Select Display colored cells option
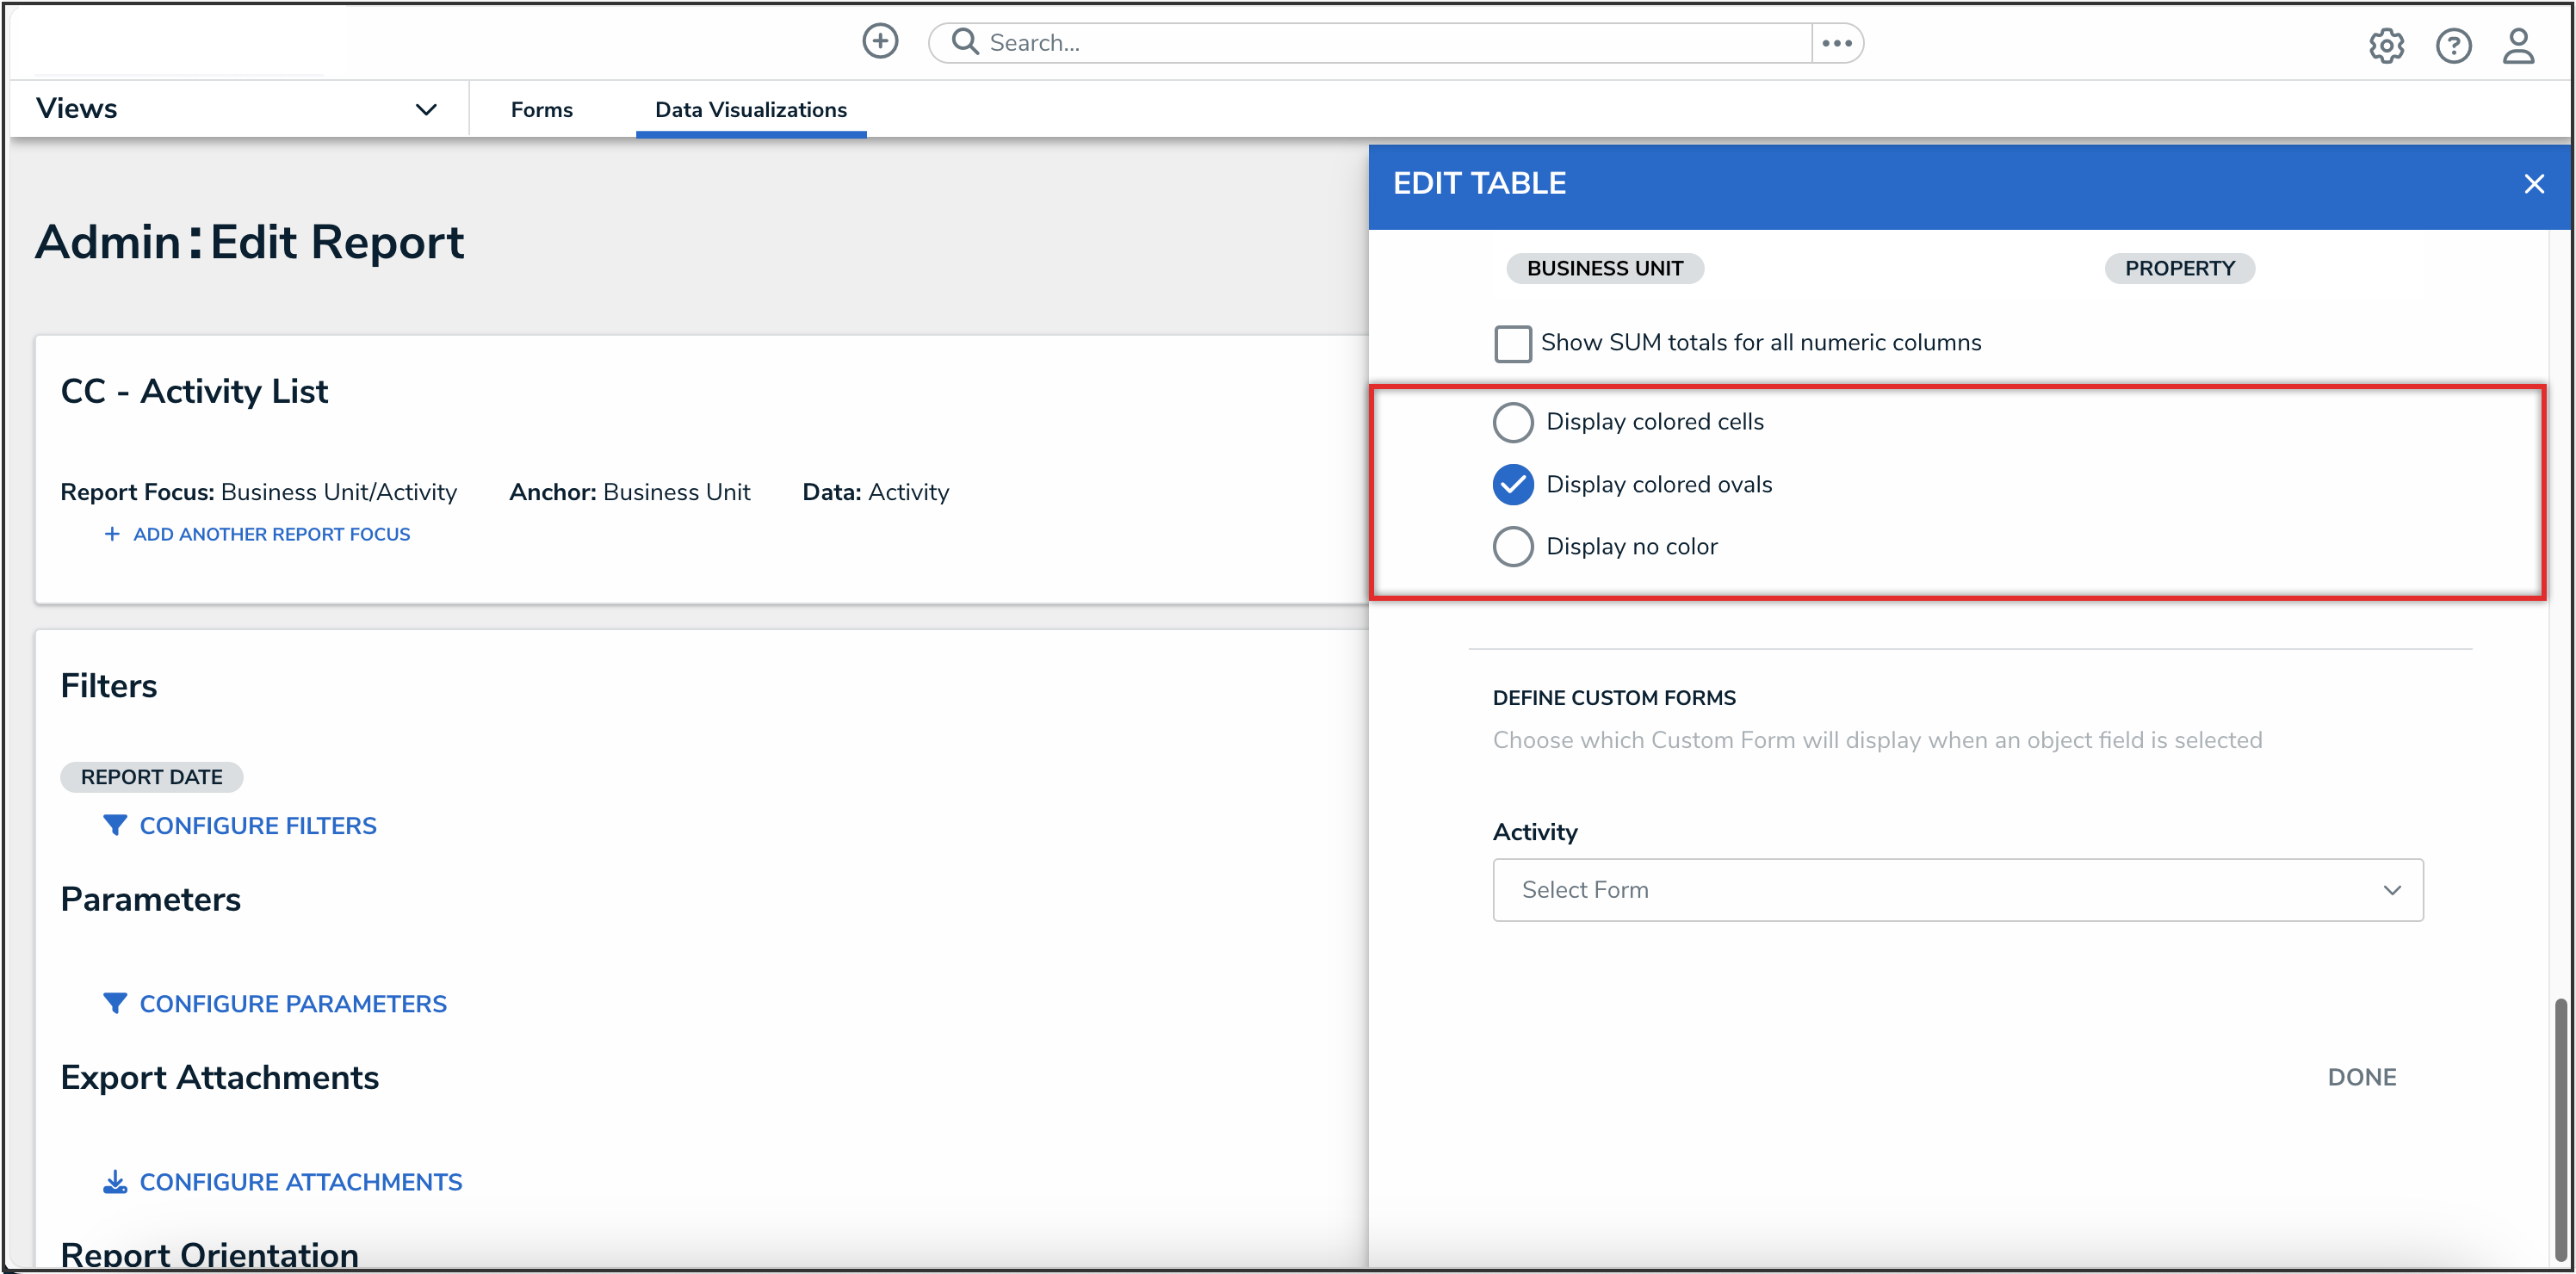Image resolution: width=2576 pixels, height=1274 pixels. click(1512, 422)
